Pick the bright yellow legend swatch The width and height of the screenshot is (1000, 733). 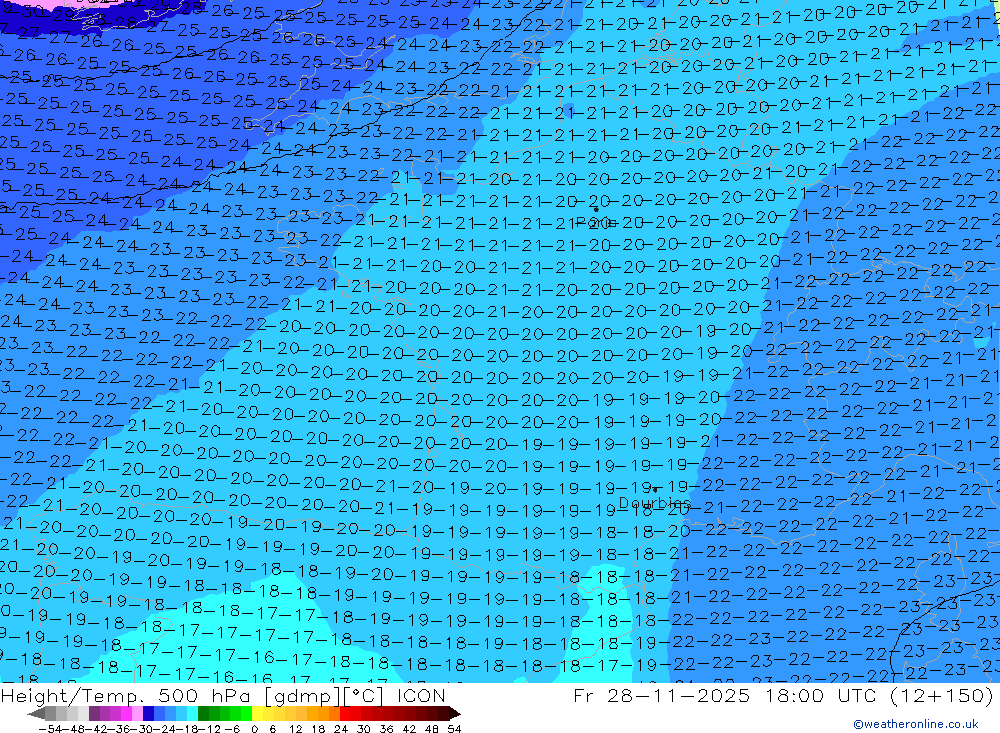point(258,714)
